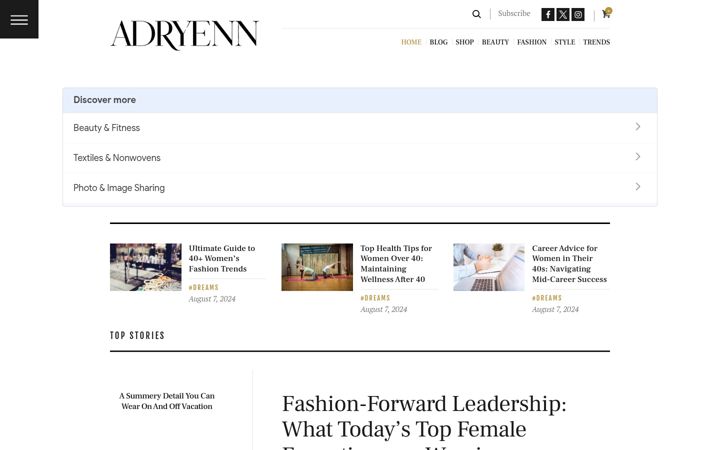Open the Instagram social icon
Screen dimensions: 720x450
pos(578,15)
